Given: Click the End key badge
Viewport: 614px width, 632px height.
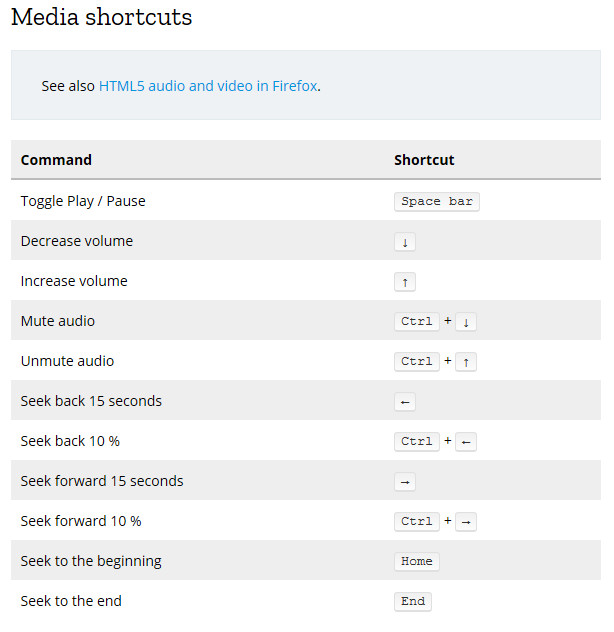Looking at the screenshot, I should click(x=412, y=602).
